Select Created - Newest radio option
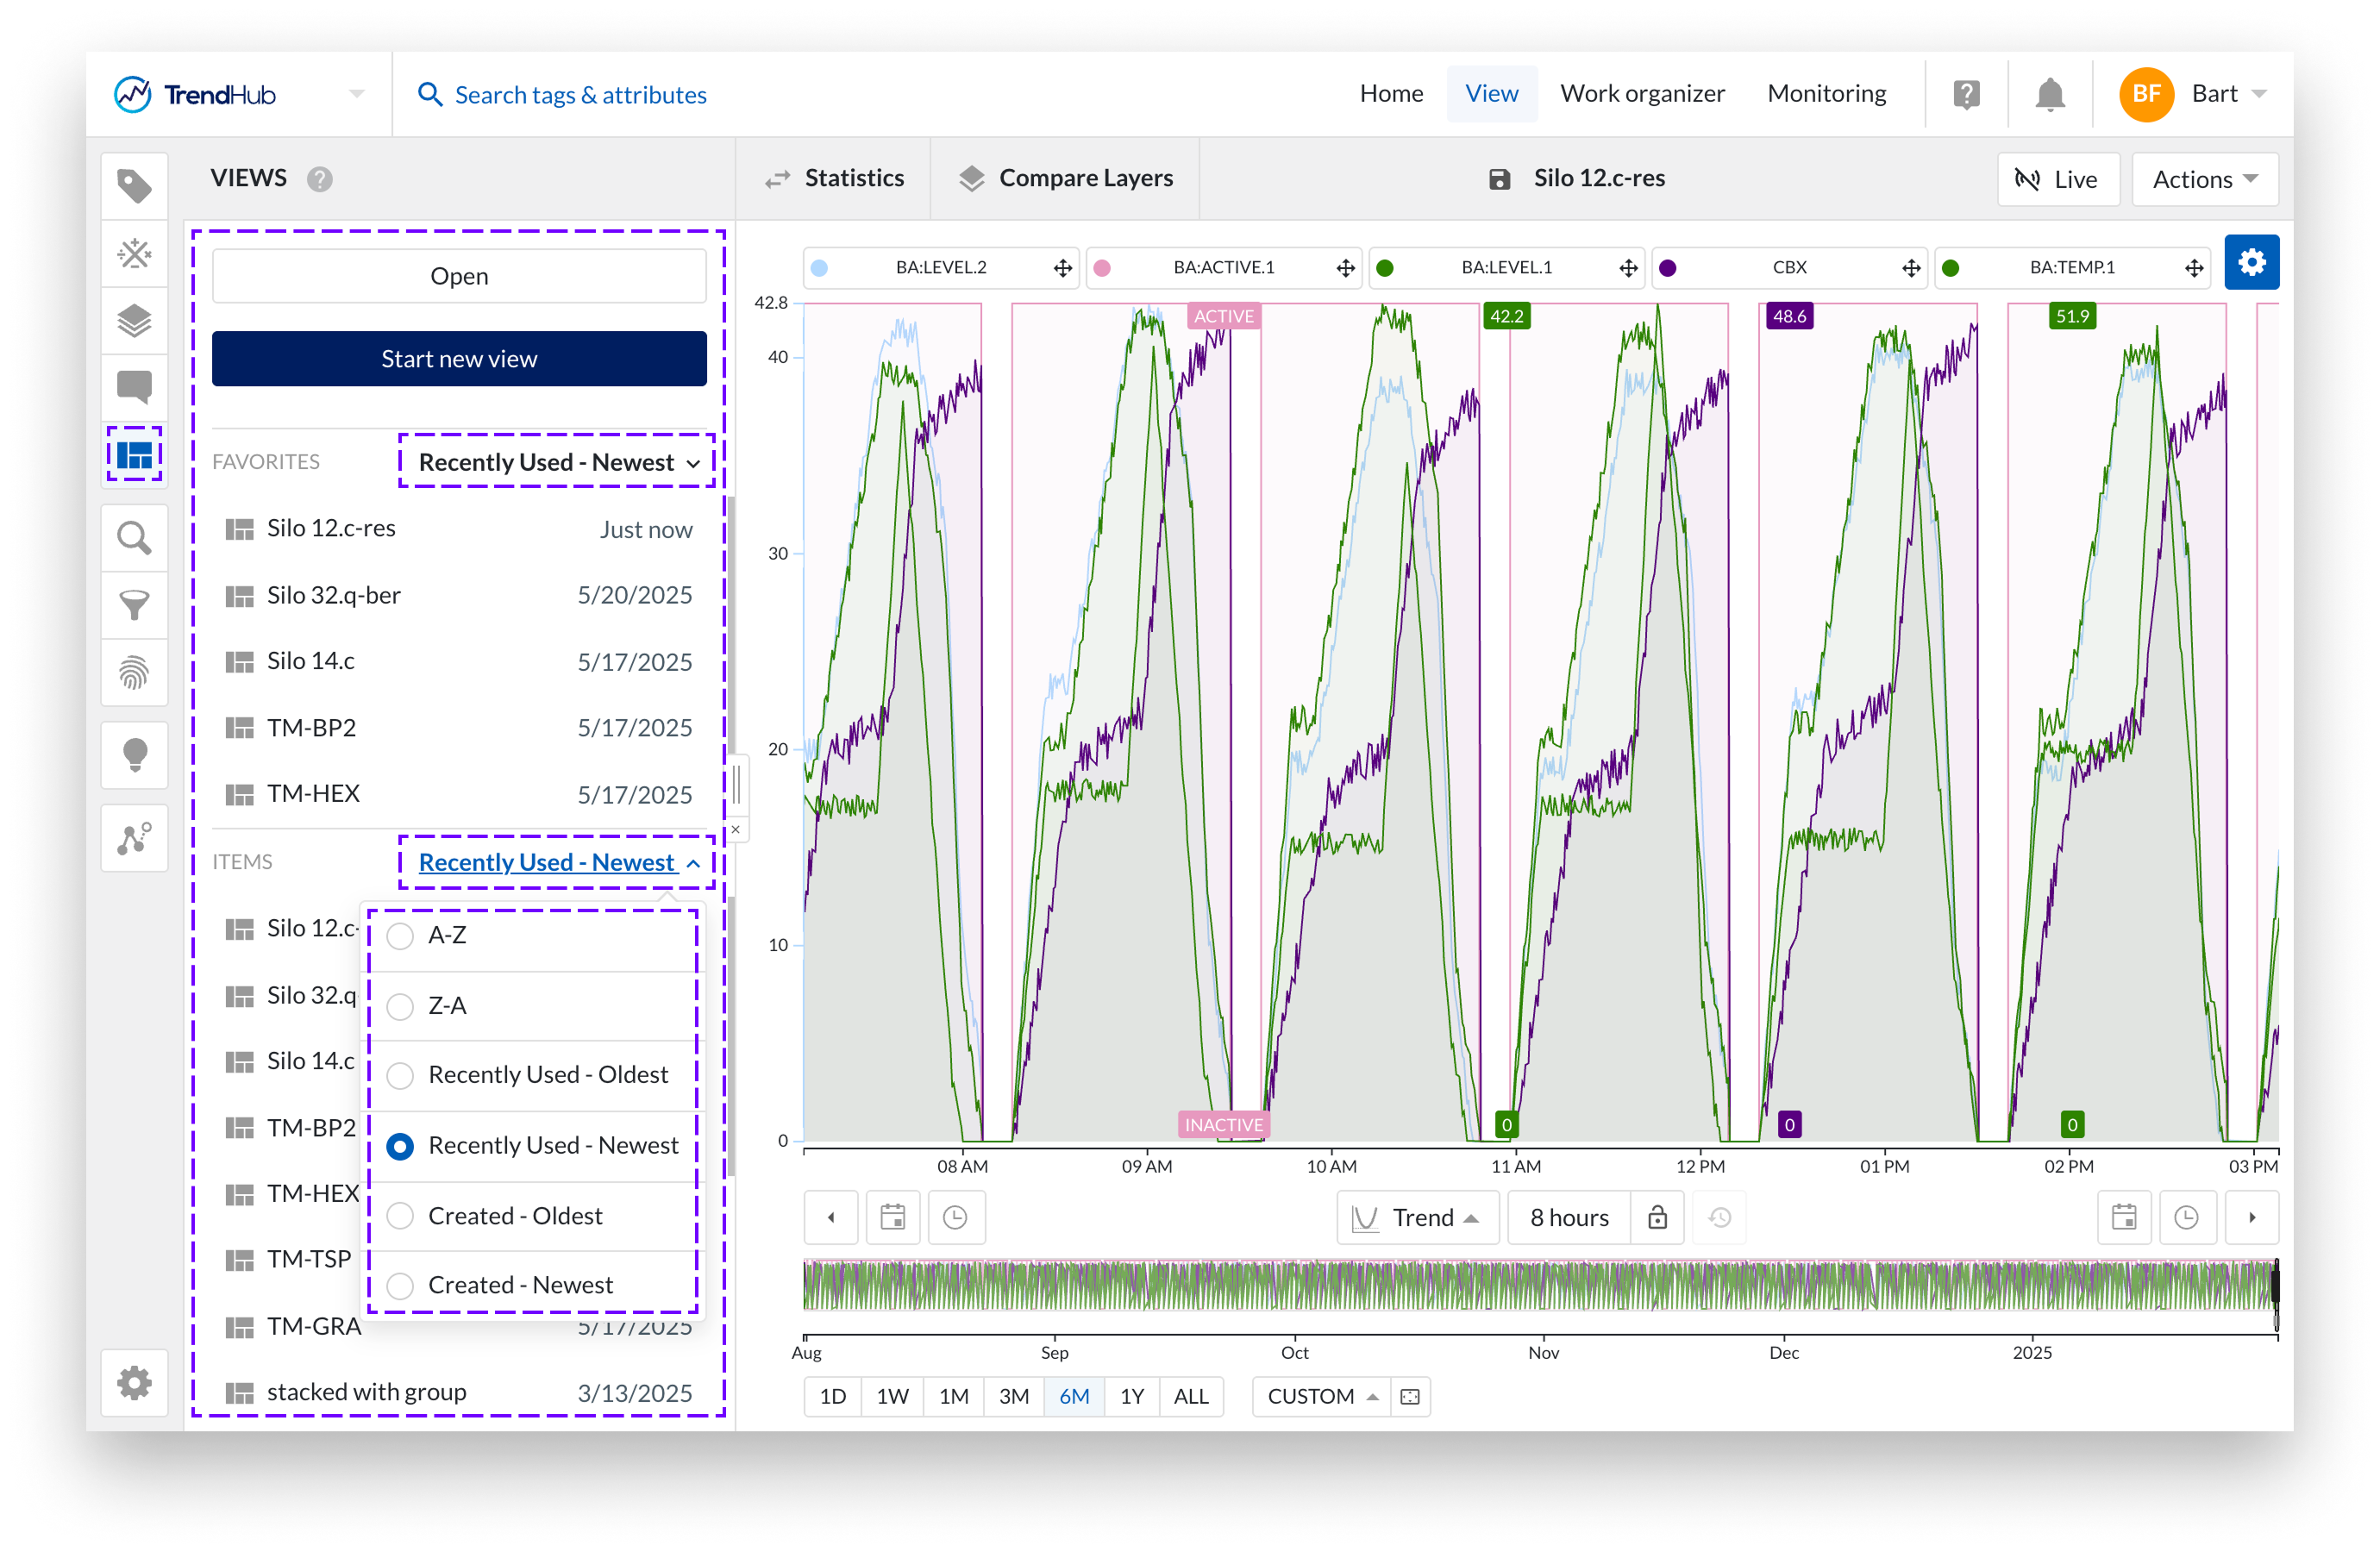 400,1286
